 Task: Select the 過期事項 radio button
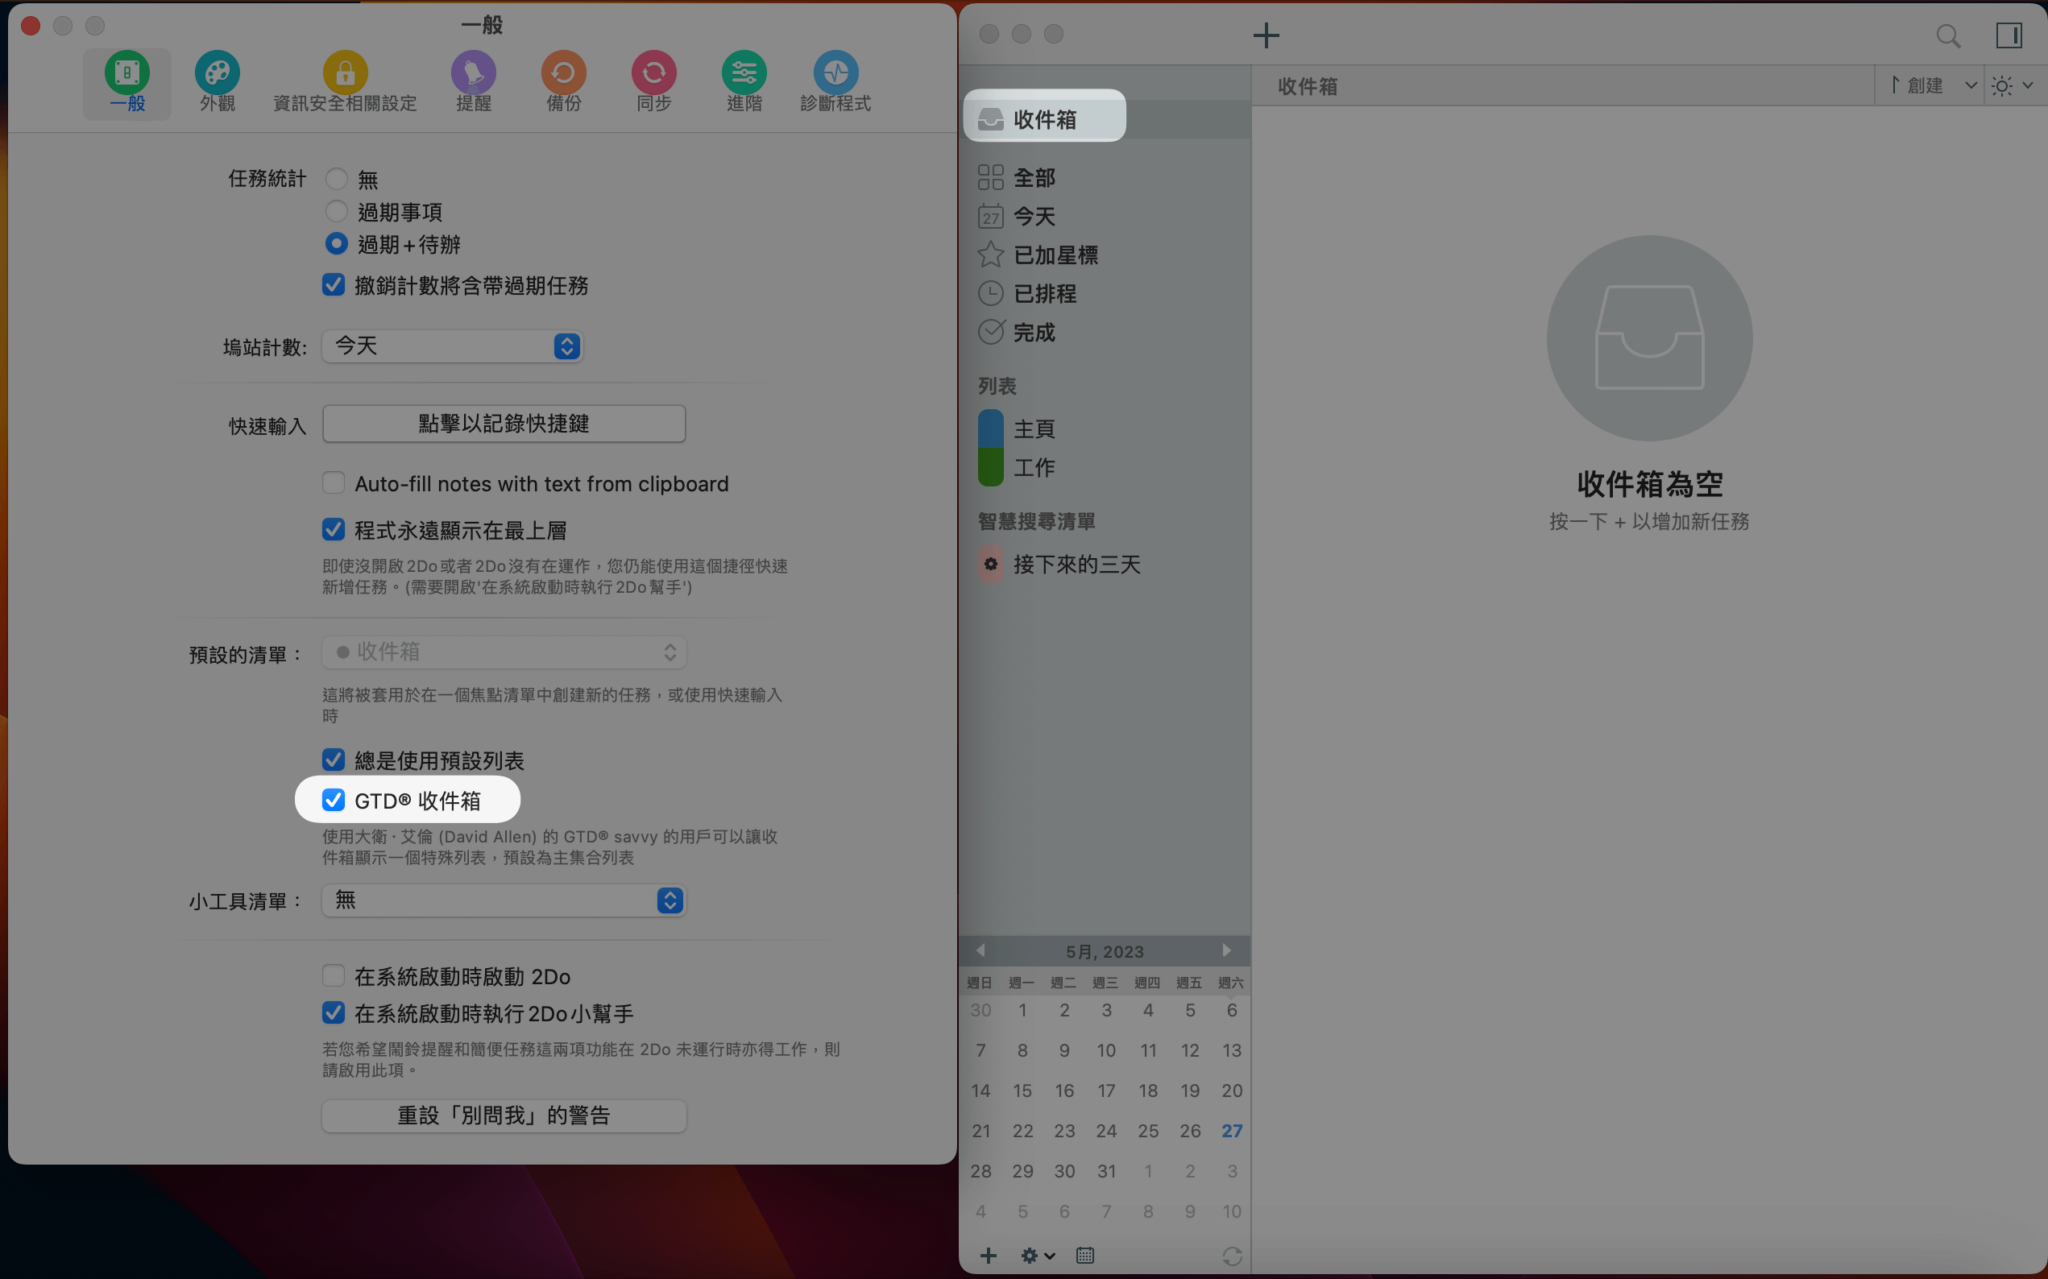coord(336,211)
